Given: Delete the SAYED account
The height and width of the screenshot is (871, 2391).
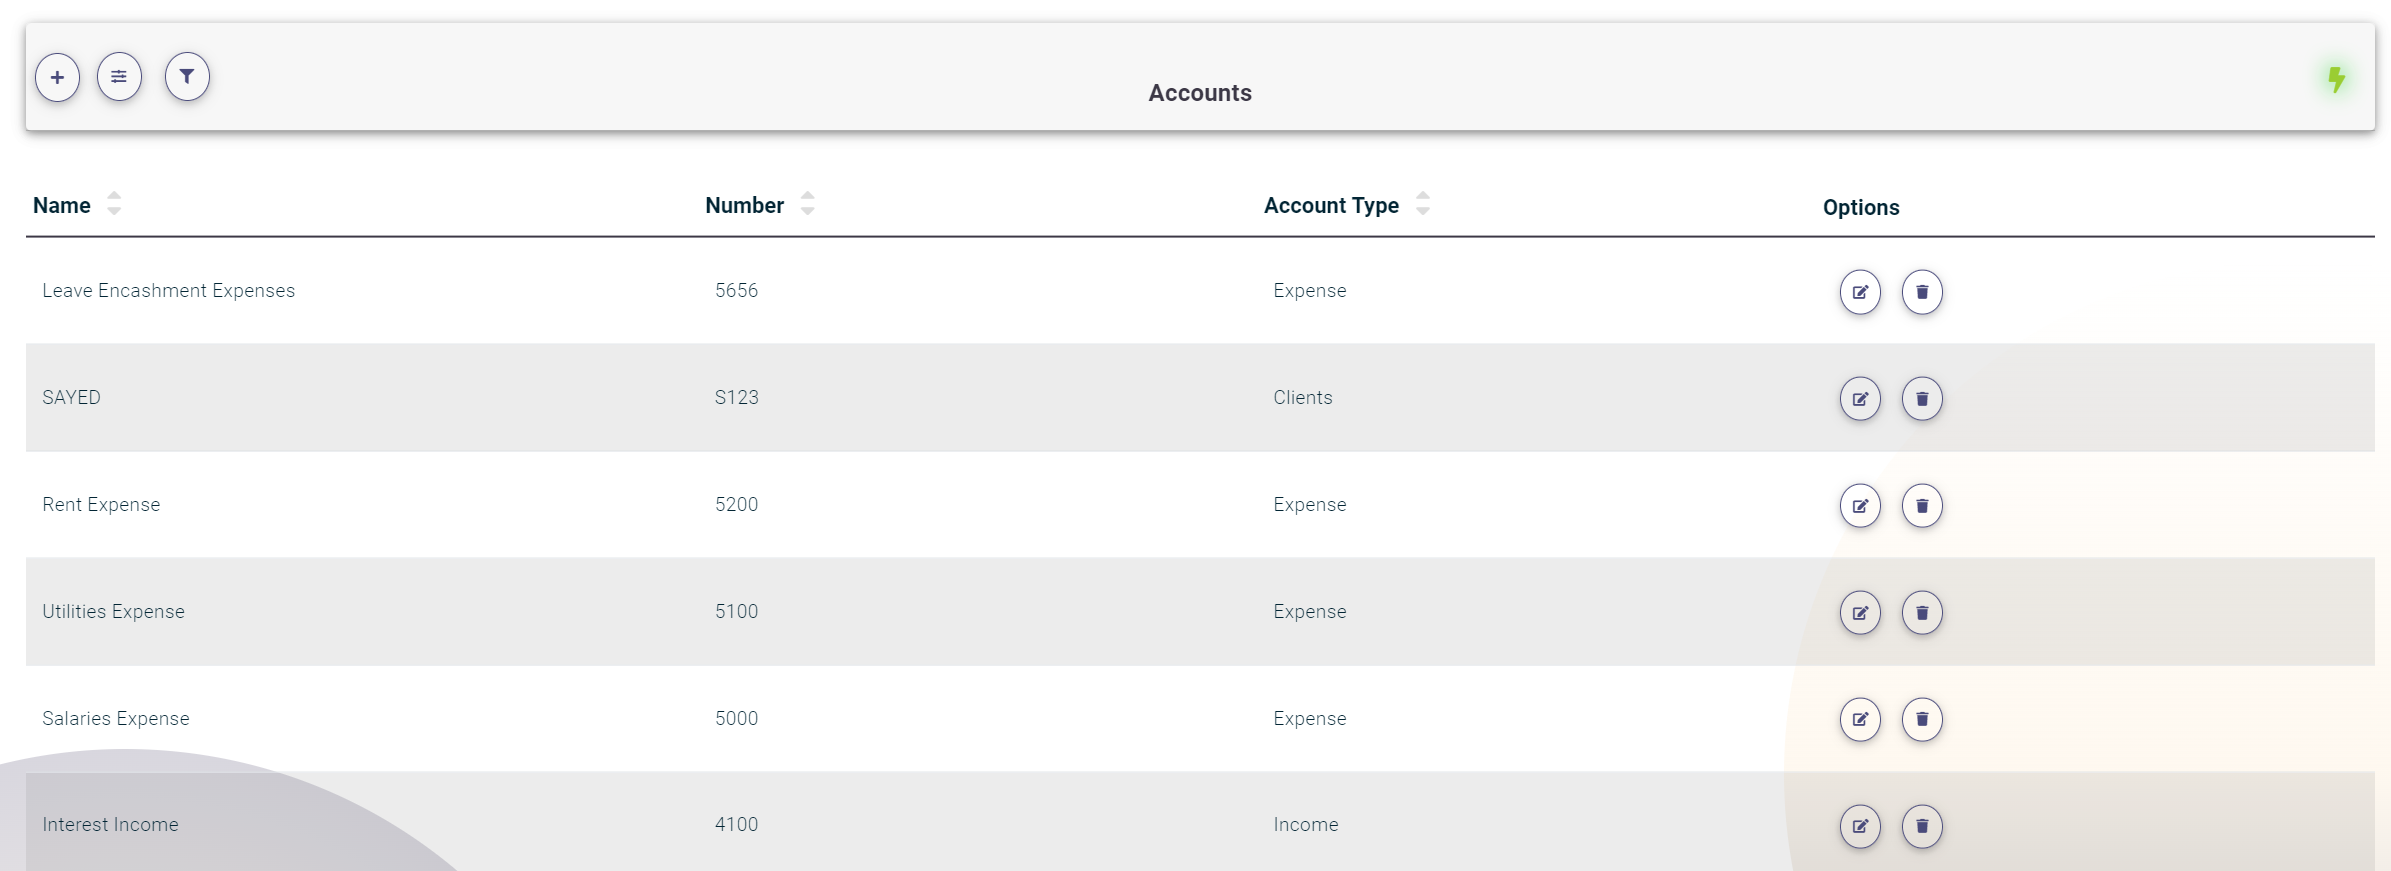Looking at the screenshot, I should (x=1921, y=399).
